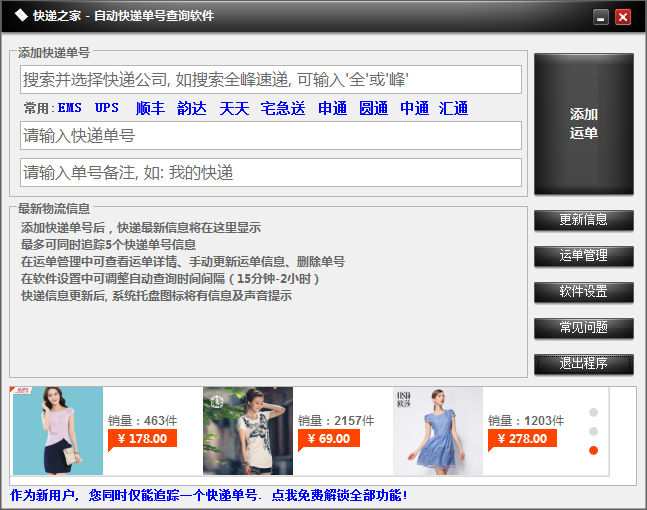Viewport: 647px width, 510px height.
Task: Quit using the 退出程序 button
Action: (583, 364)
